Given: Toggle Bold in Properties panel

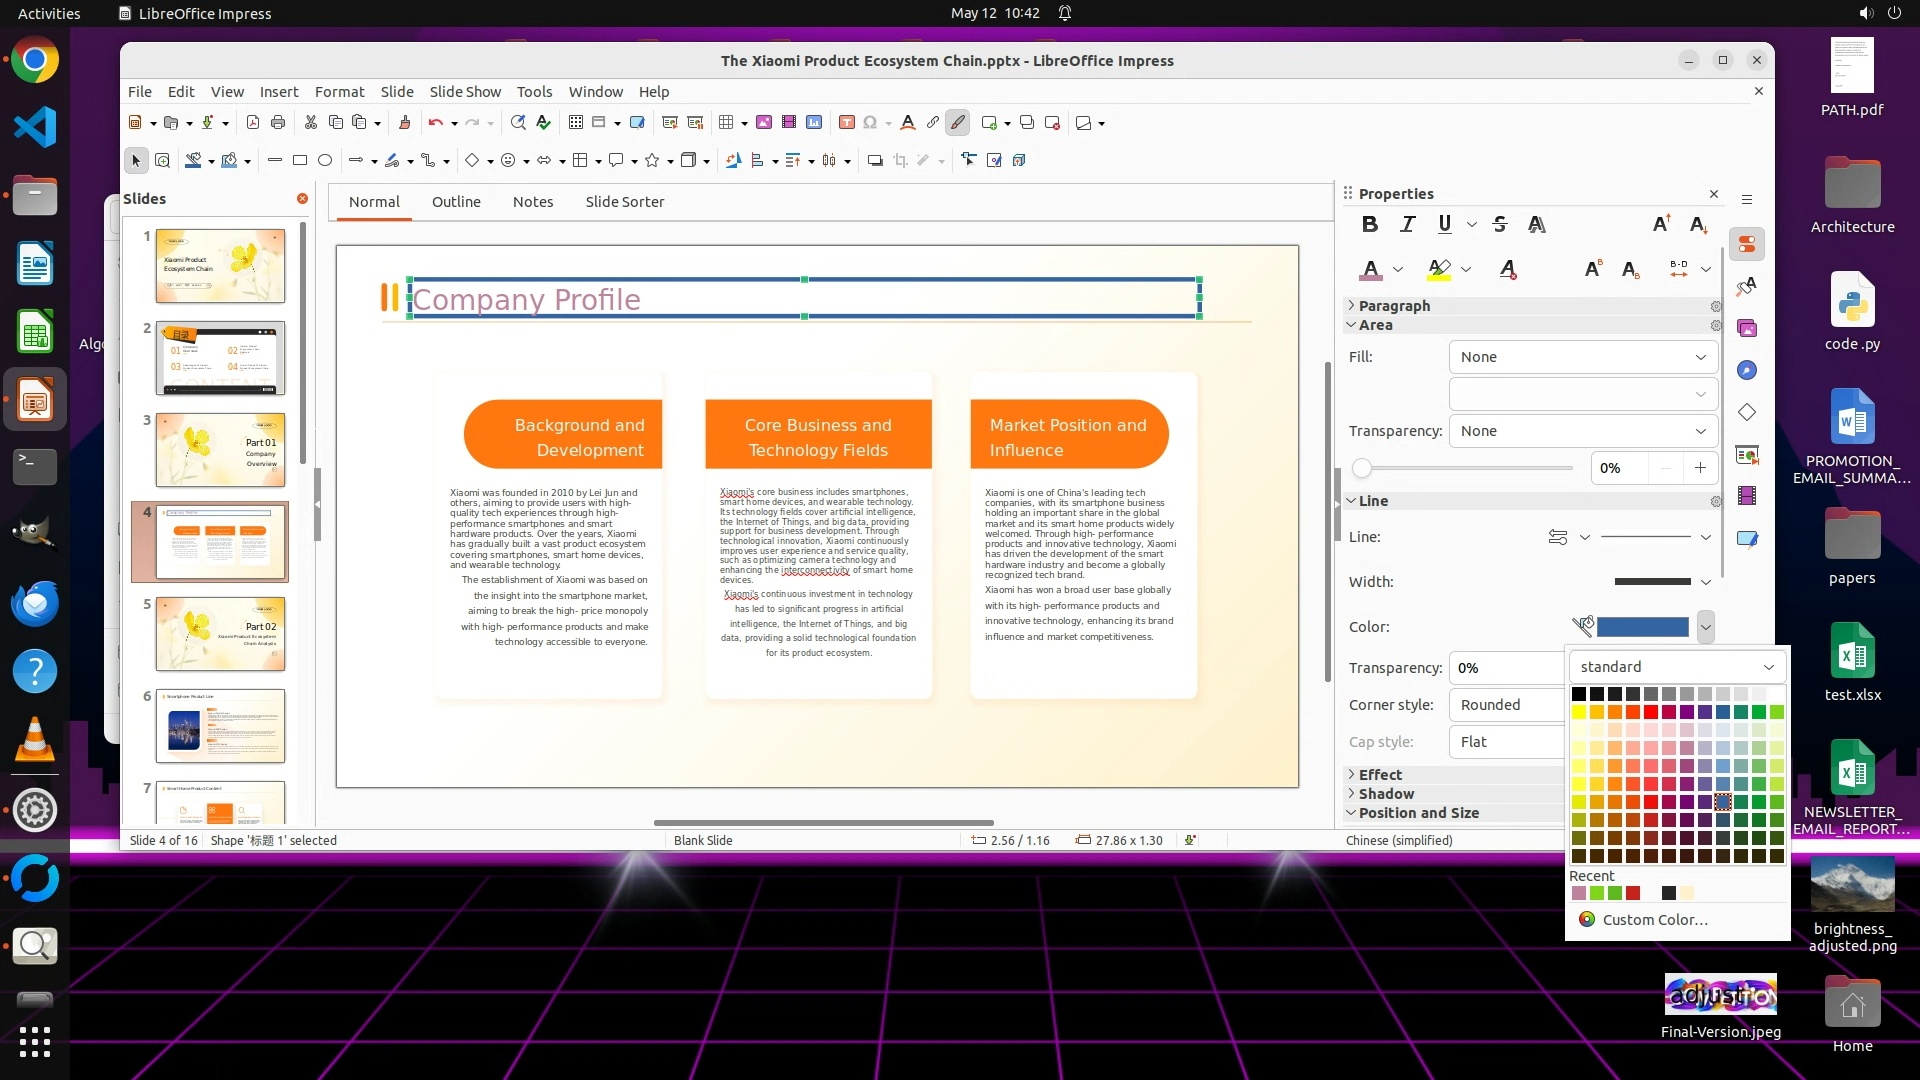Looking at the screenshot, I should click(x=1370, y=224).
